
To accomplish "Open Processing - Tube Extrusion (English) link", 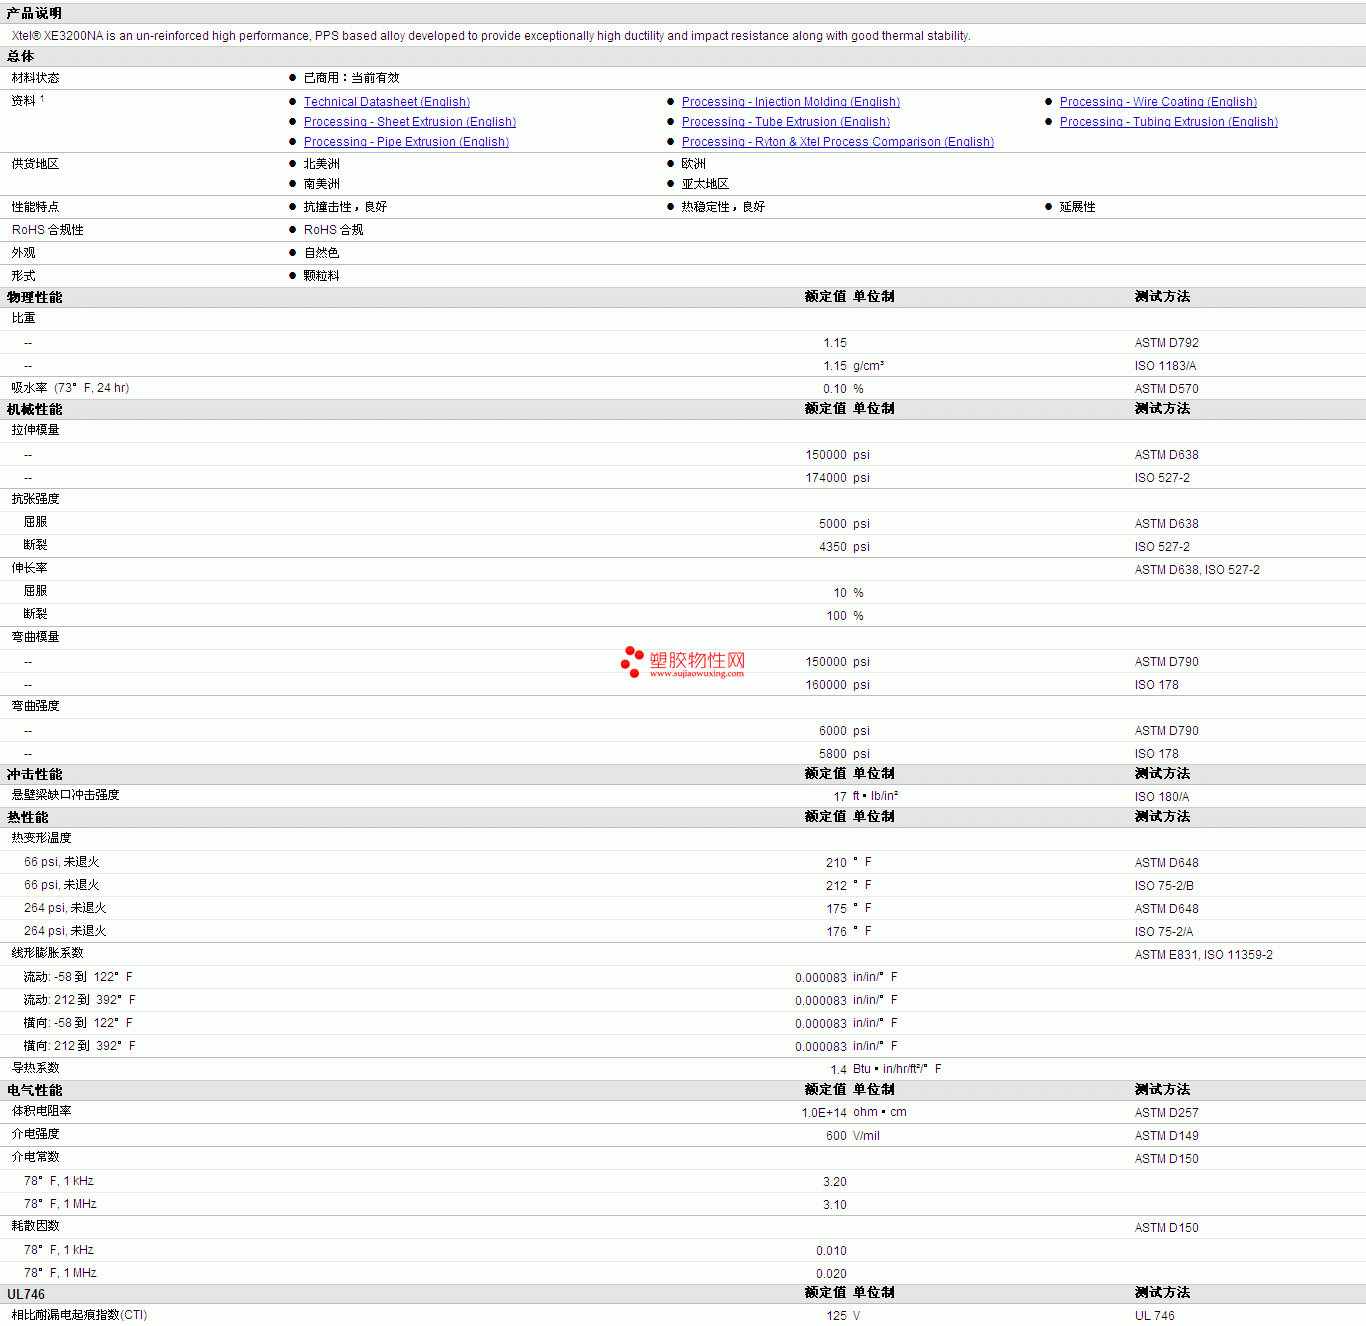I will point(786,122).
